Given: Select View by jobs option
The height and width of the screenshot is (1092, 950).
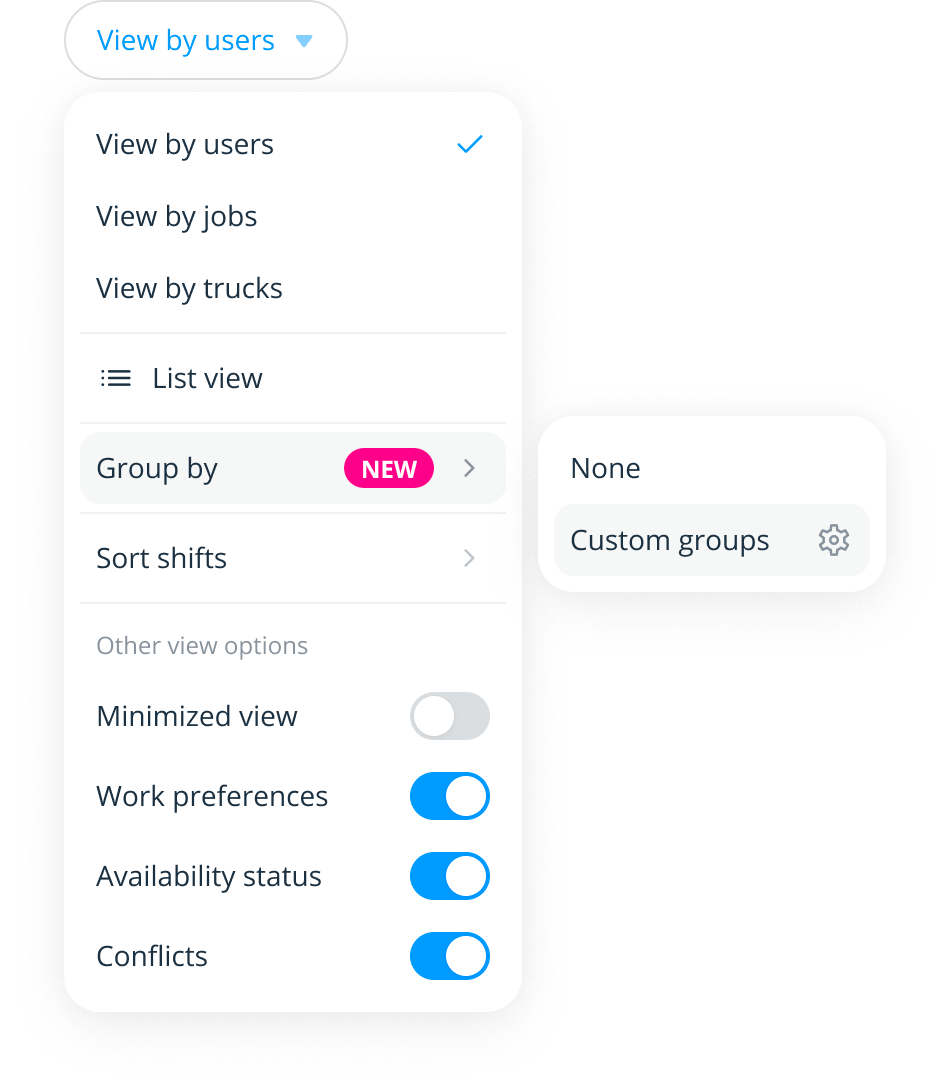Looking at the screenshot, I should click(x=177, y=216).
